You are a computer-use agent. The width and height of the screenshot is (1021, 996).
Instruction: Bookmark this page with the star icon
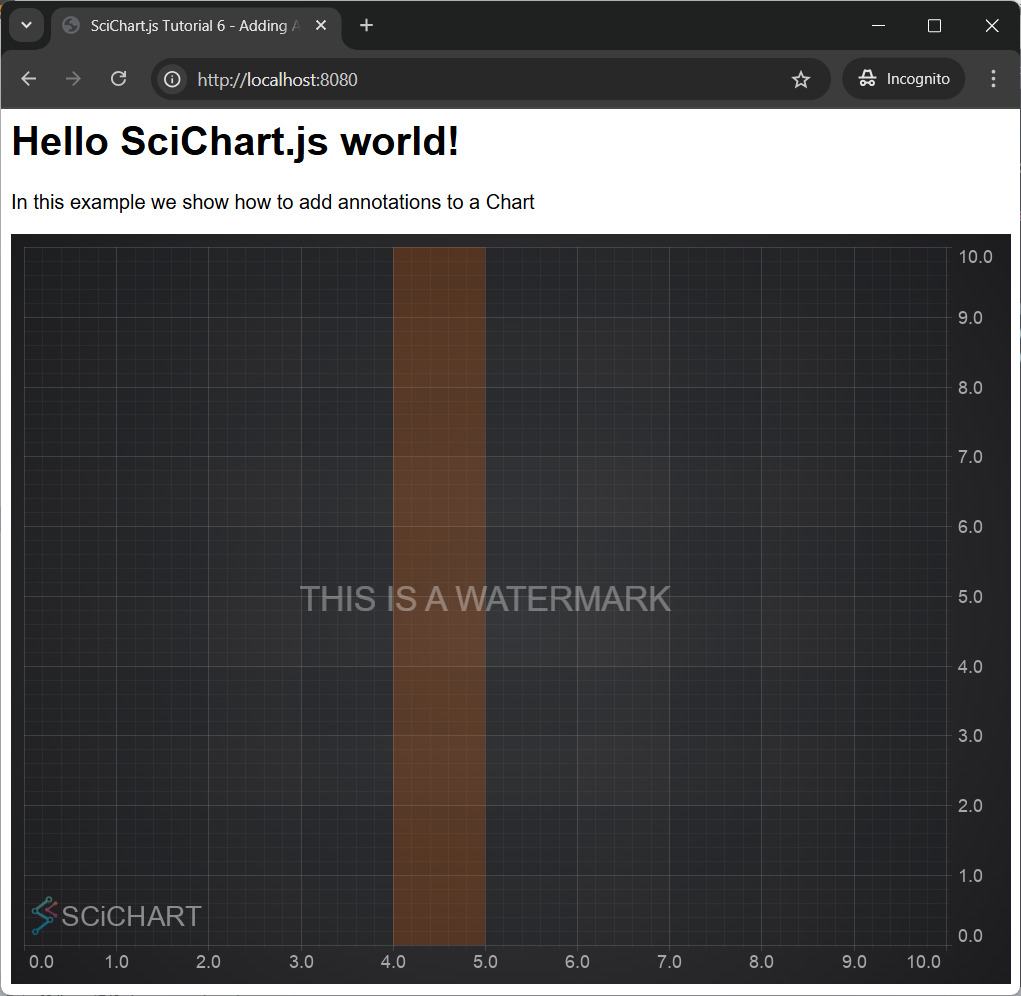point(800,79)
